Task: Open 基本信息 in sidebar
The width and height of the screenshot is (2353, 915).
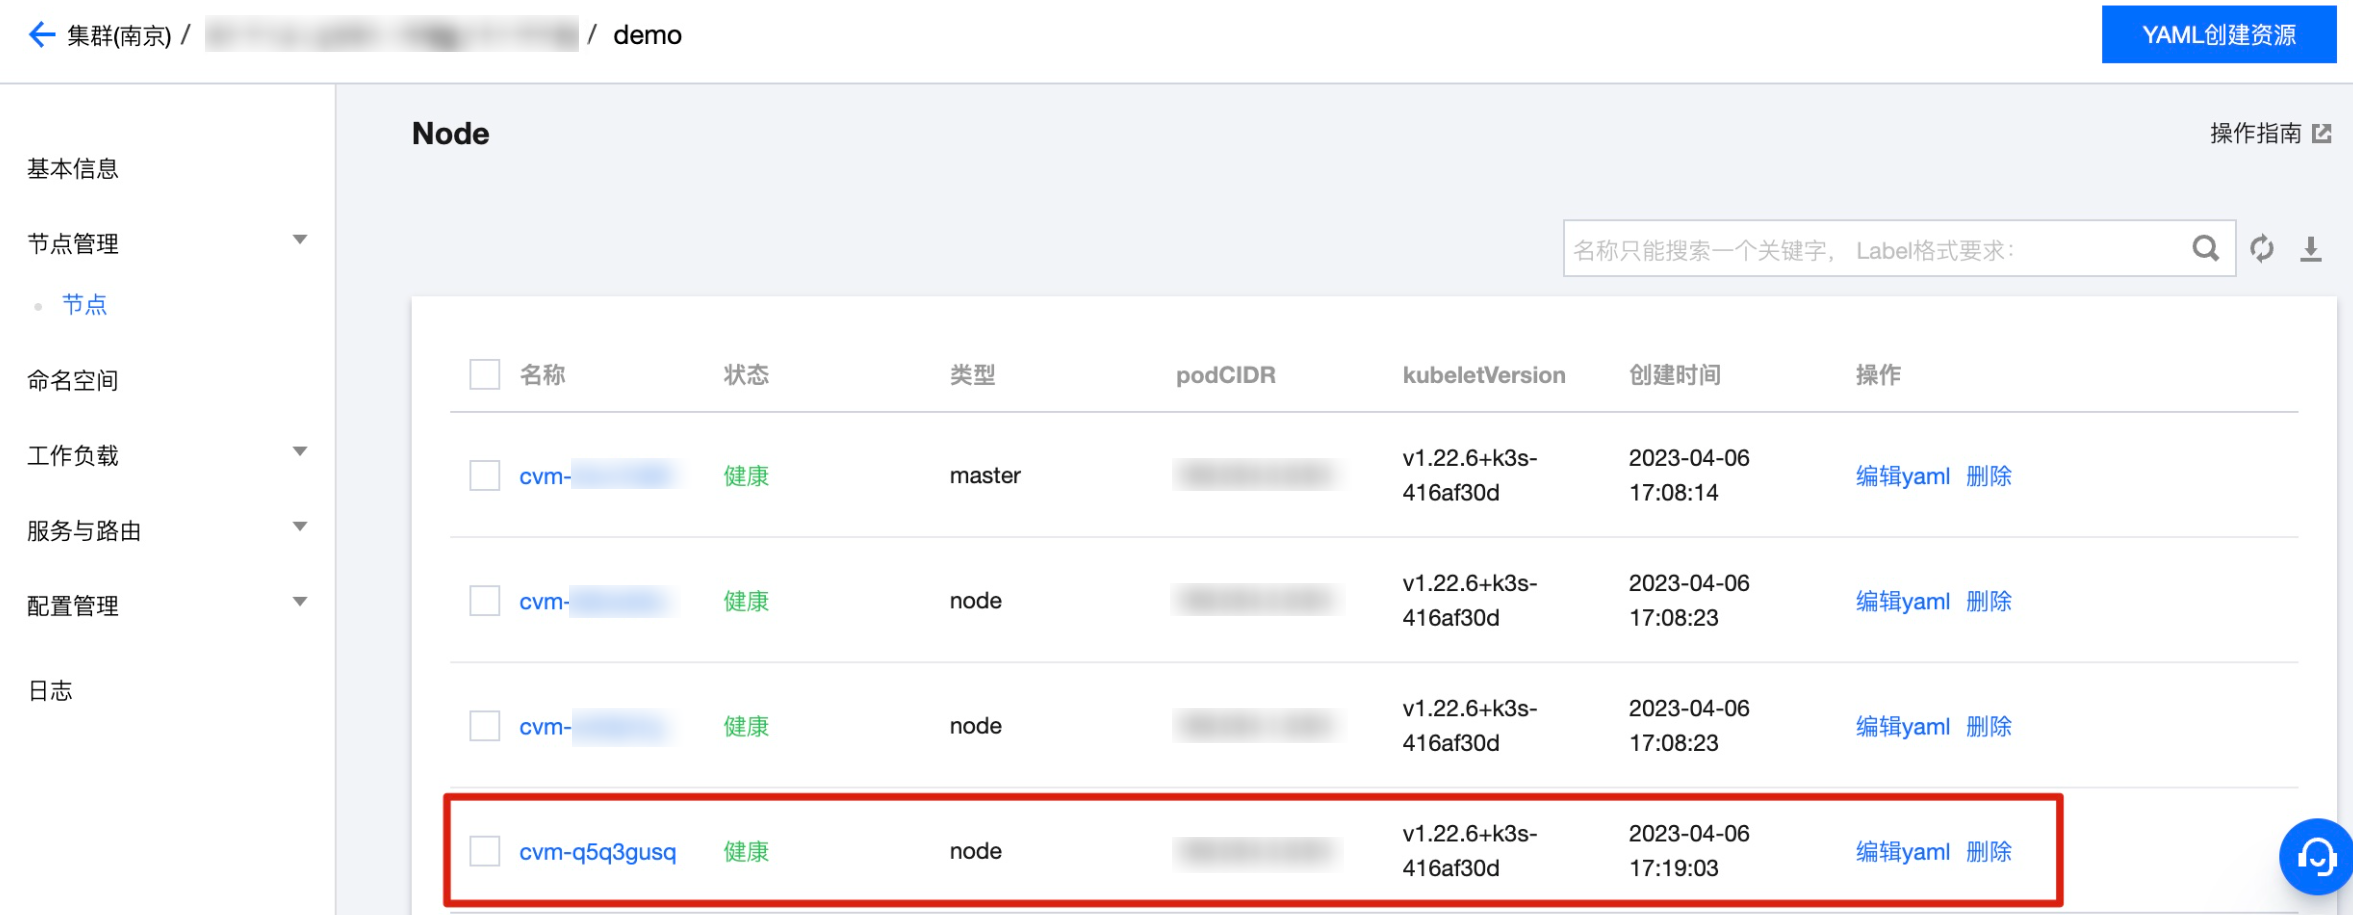Action: 73,169
